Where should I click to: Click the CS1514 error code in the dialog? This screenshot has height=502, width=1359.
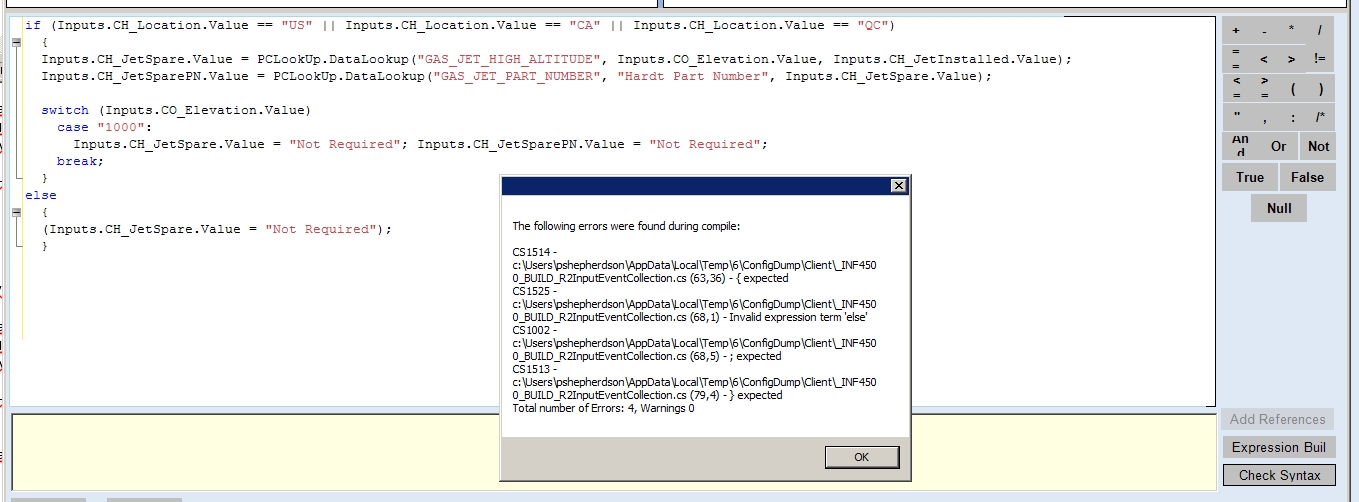(x=532, y=252)
